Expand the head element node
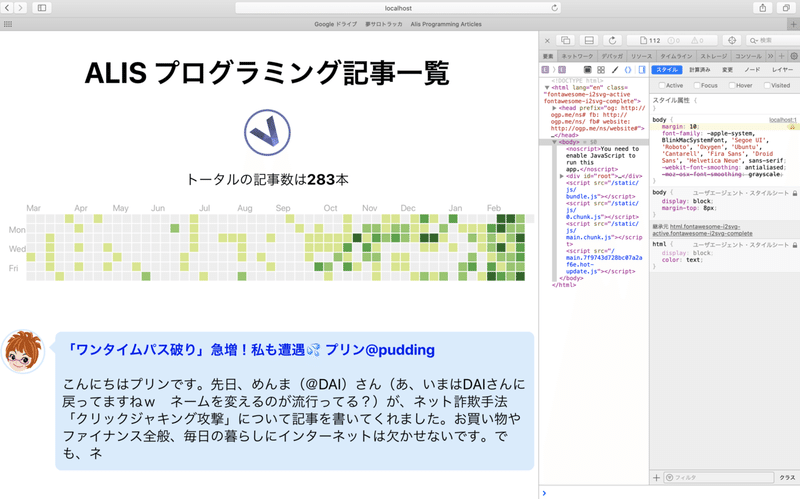The image size is (800, 499). pos(554,108)
